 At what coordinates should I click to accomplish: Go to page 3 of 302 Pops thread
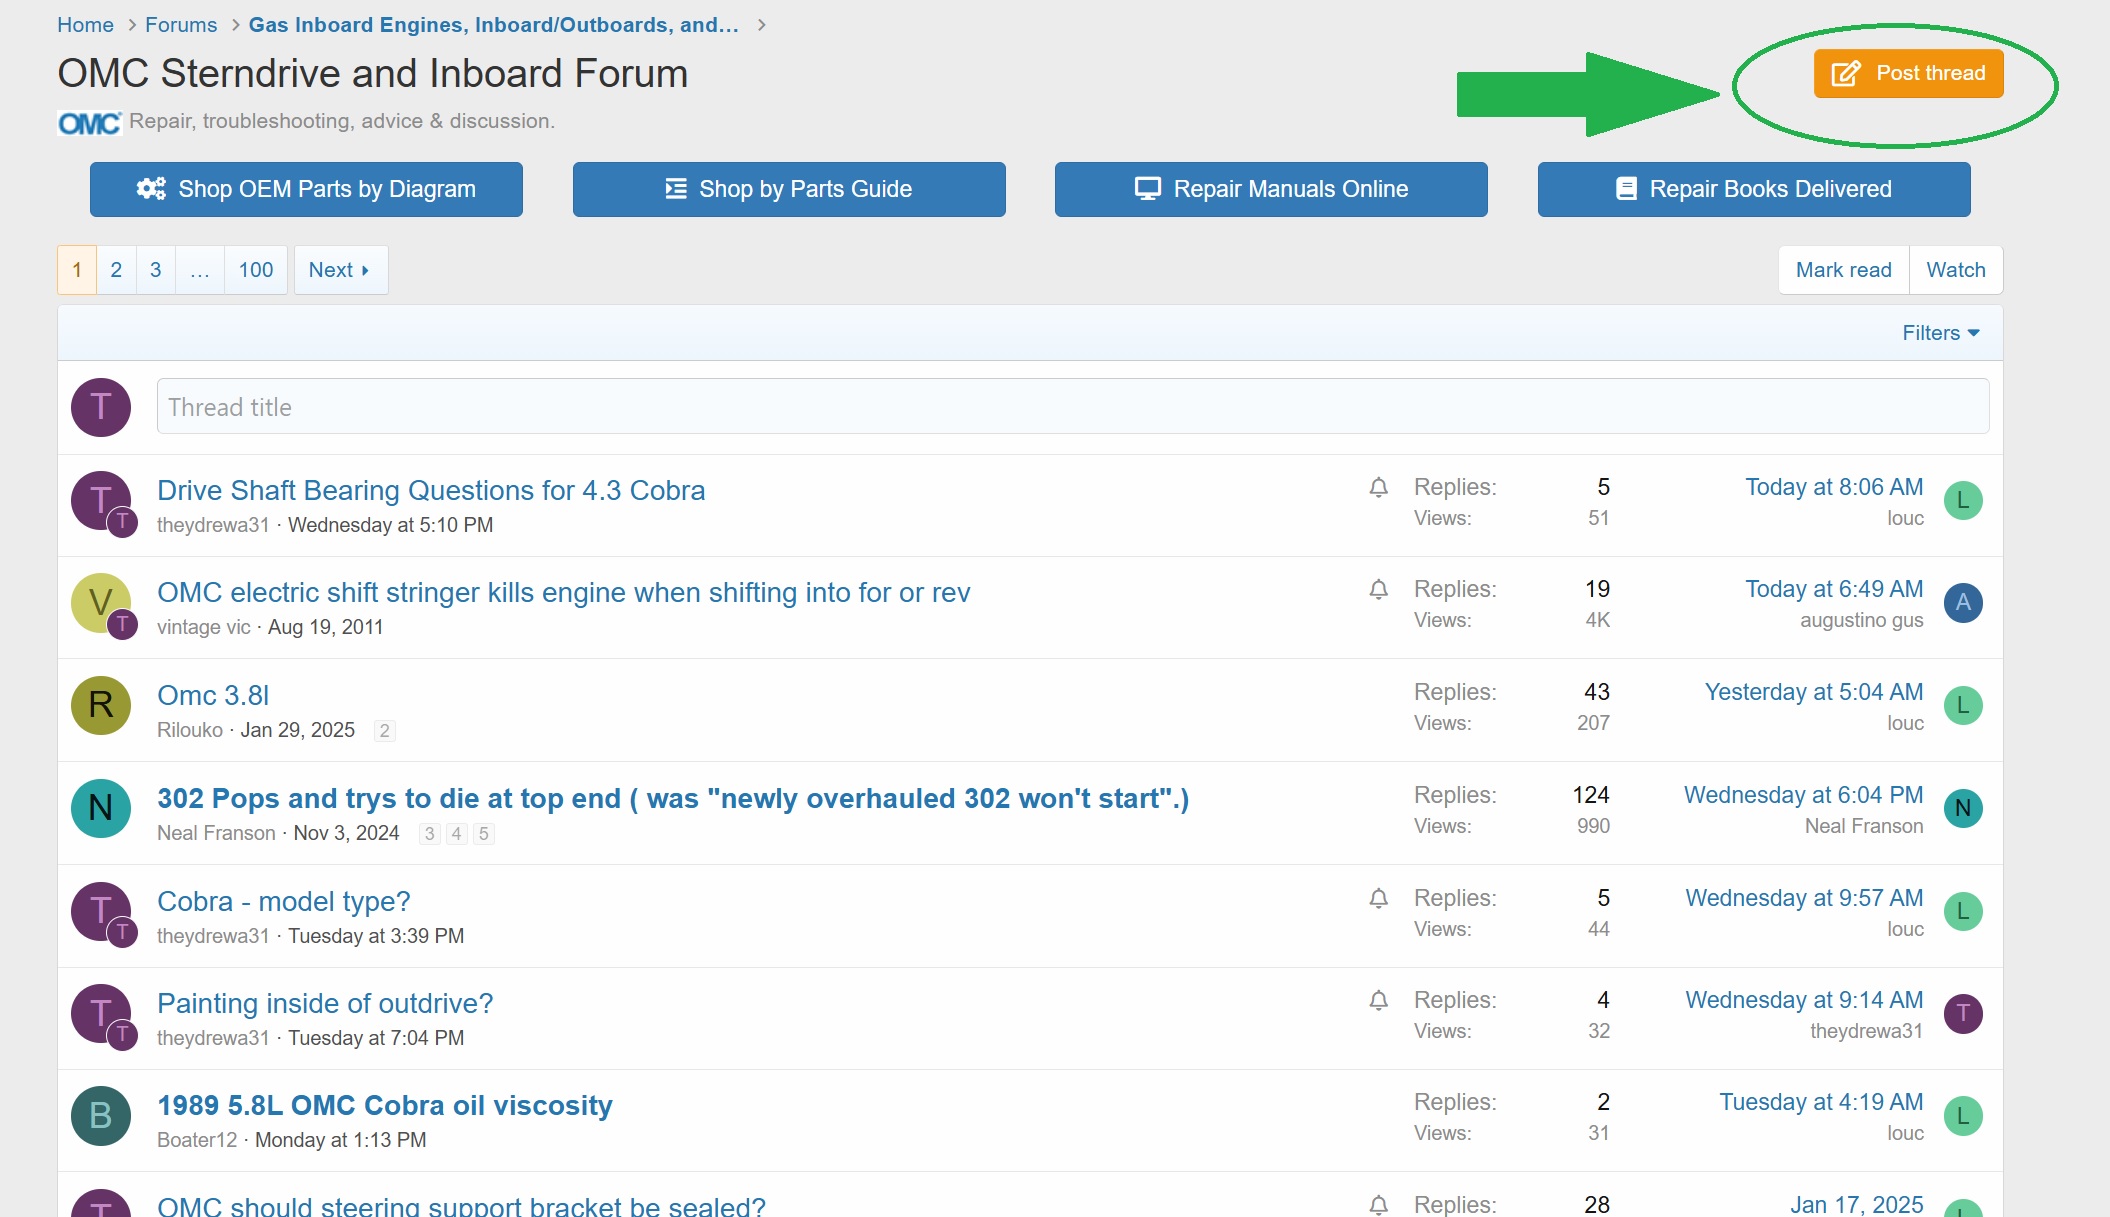429,834
